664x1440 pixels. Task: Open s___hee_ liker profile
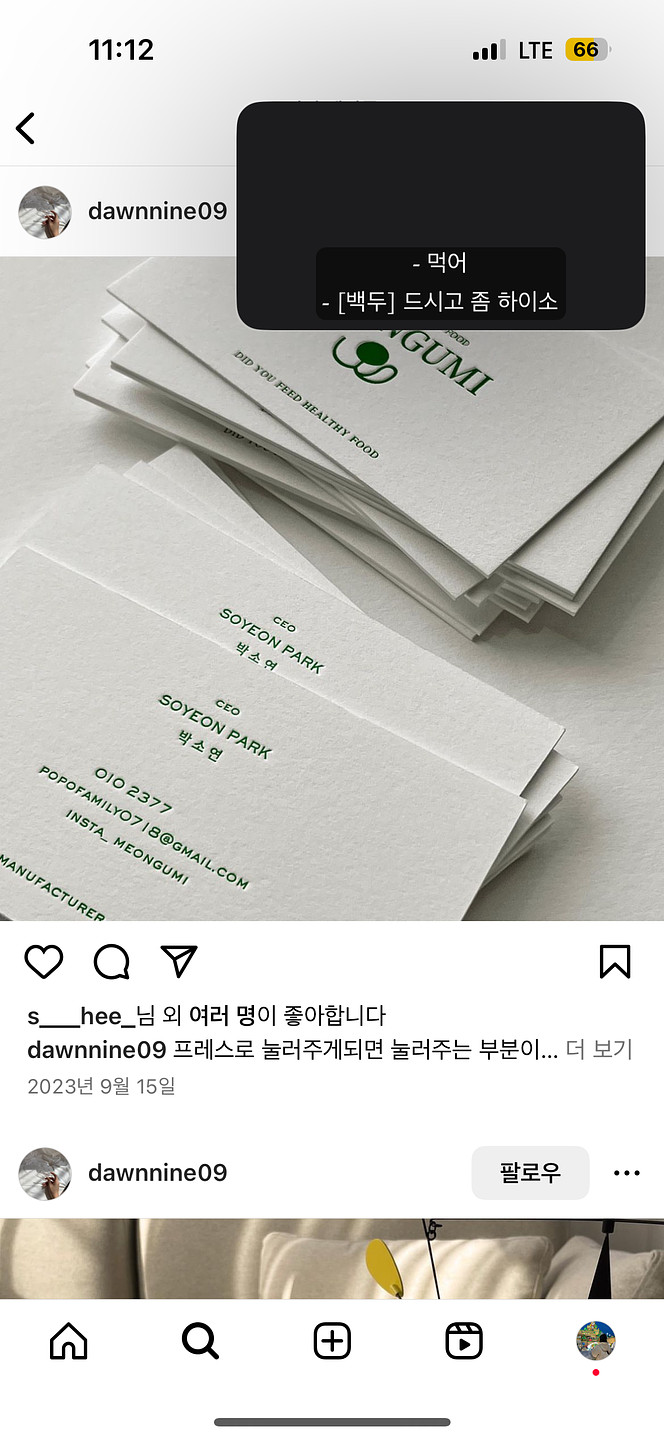tap(80, 1016)
